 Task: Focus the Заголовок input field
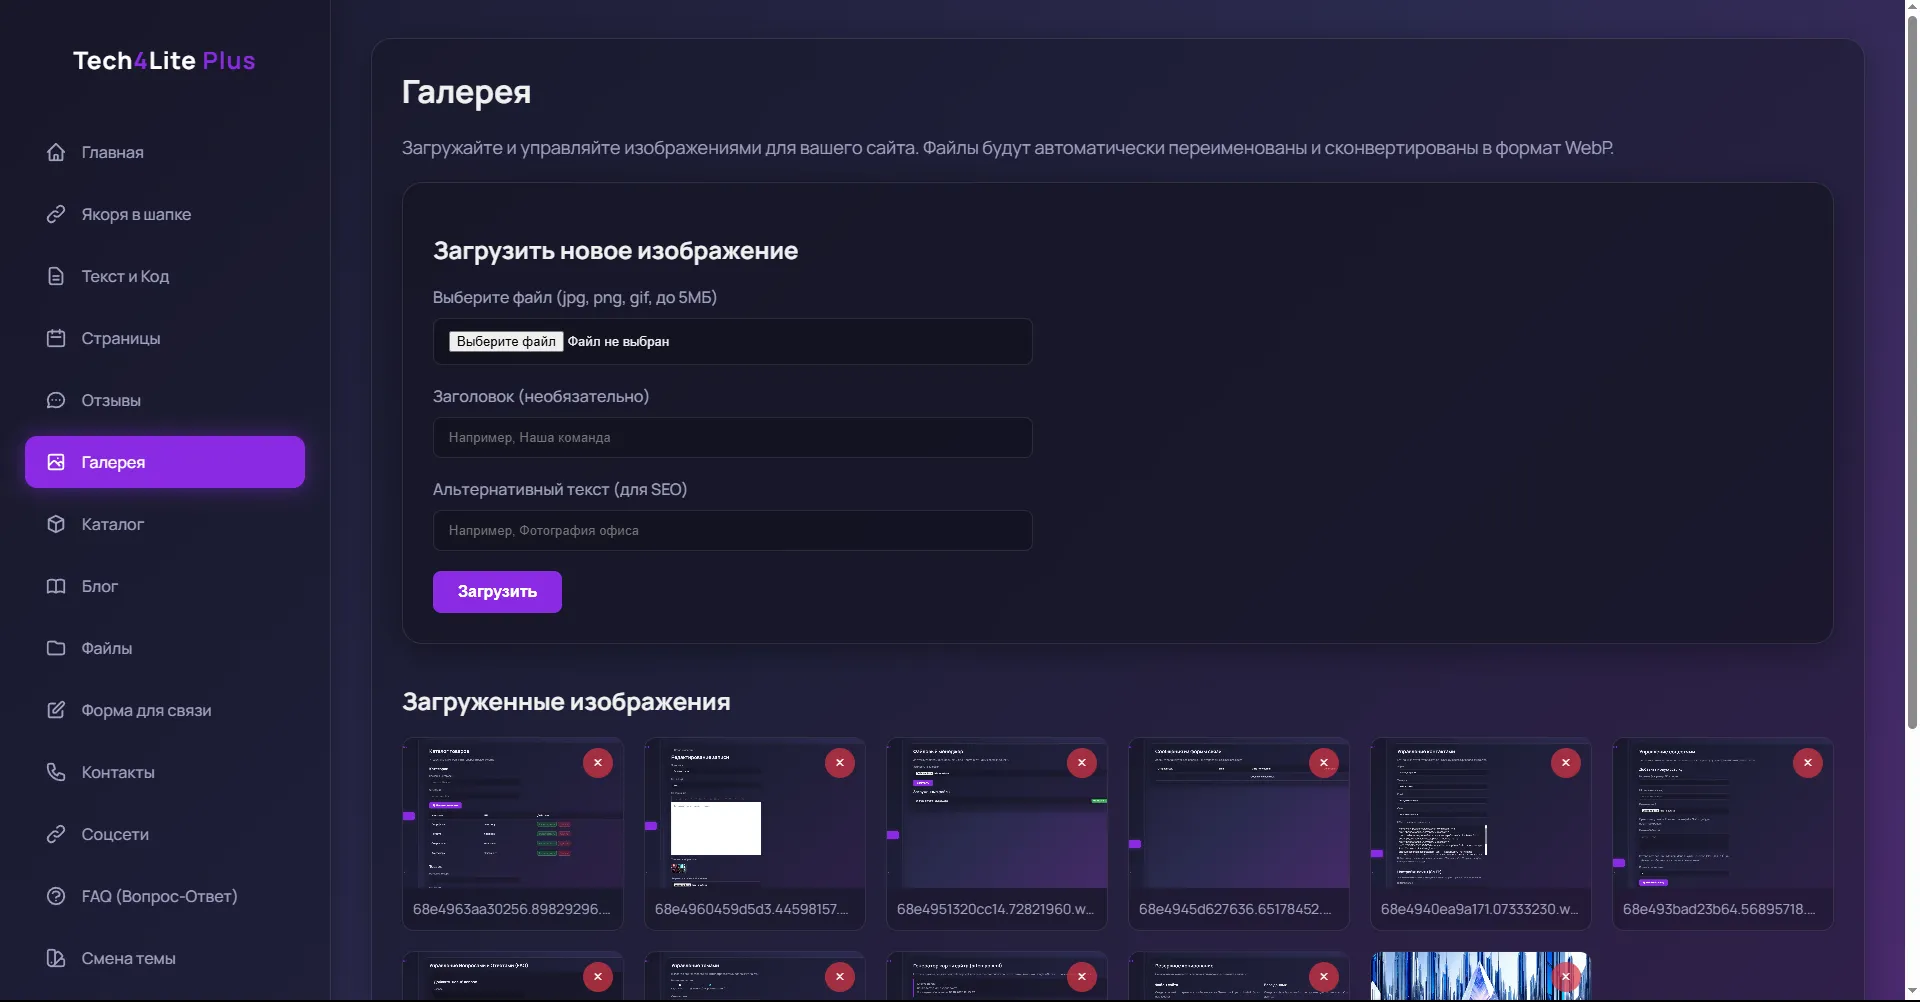732,437
